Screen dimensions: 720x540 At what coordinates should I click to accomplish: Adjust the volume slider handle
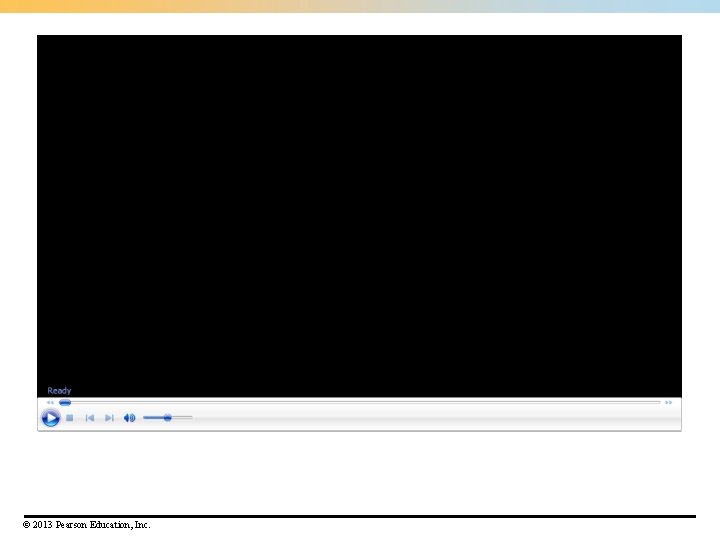click(168, 417)
